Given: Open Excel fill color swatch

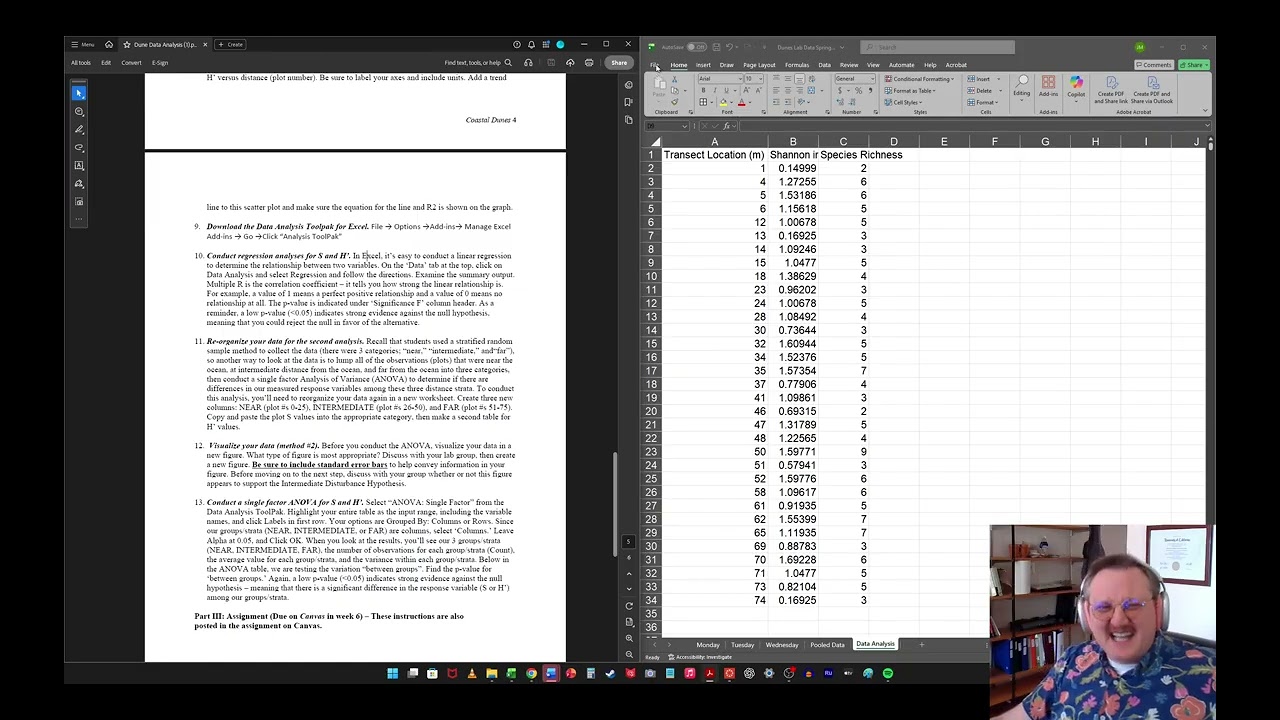Looking at the screenshot, I should tap(723, 102).
